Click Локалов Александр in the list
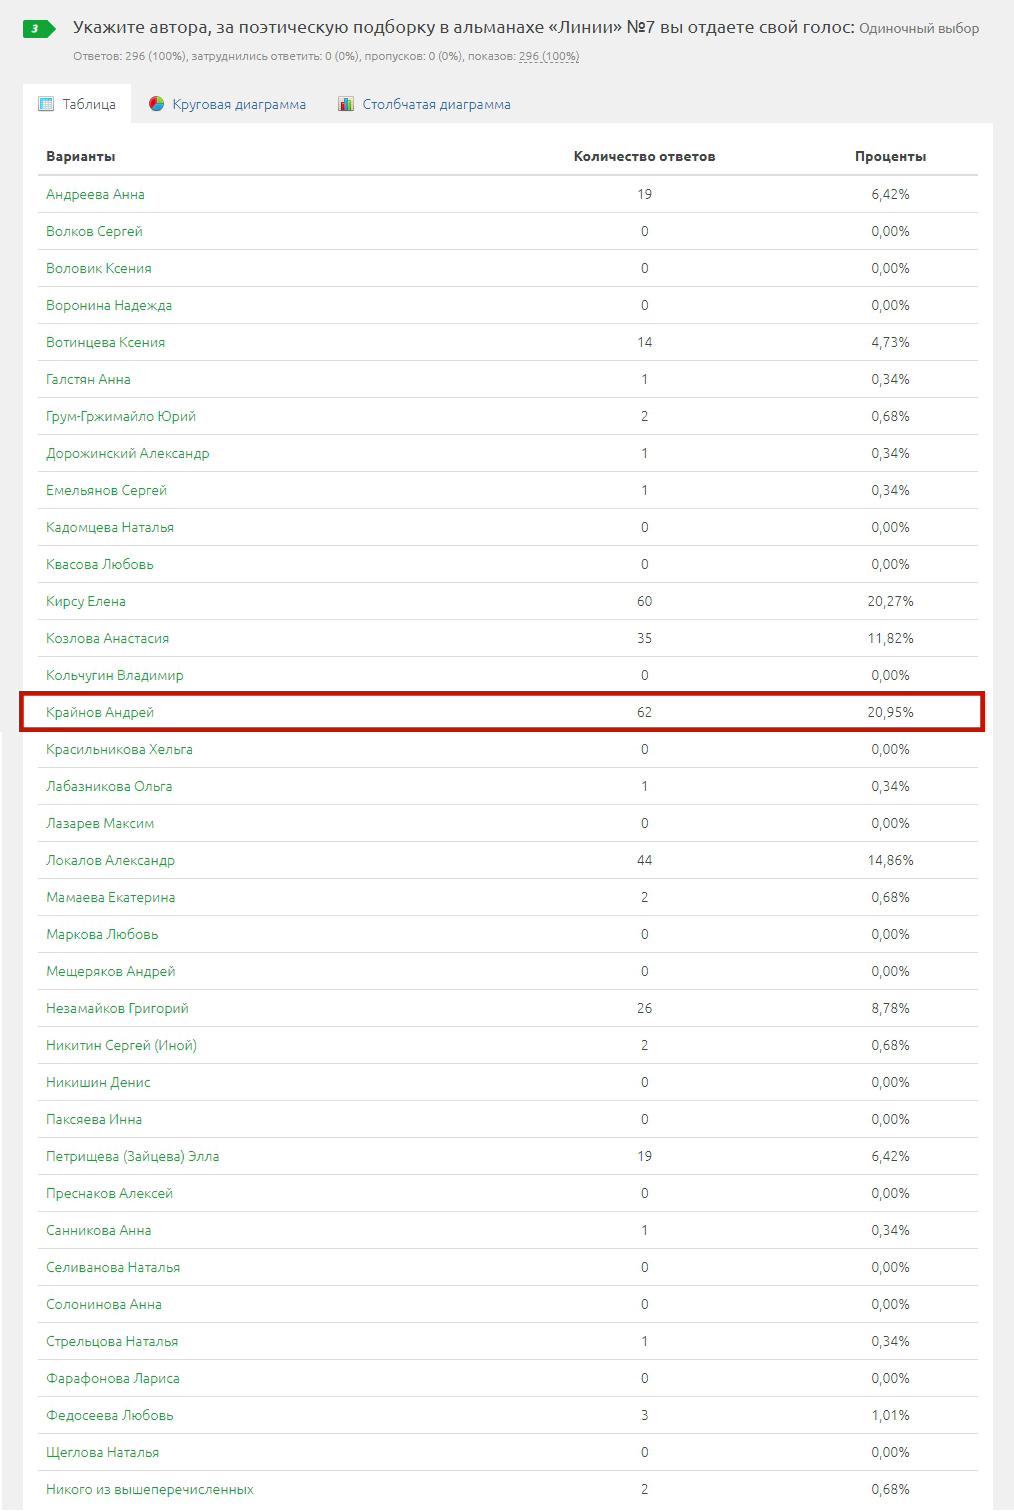The width and height of the screenshot is (1014, 1511). 110,860
